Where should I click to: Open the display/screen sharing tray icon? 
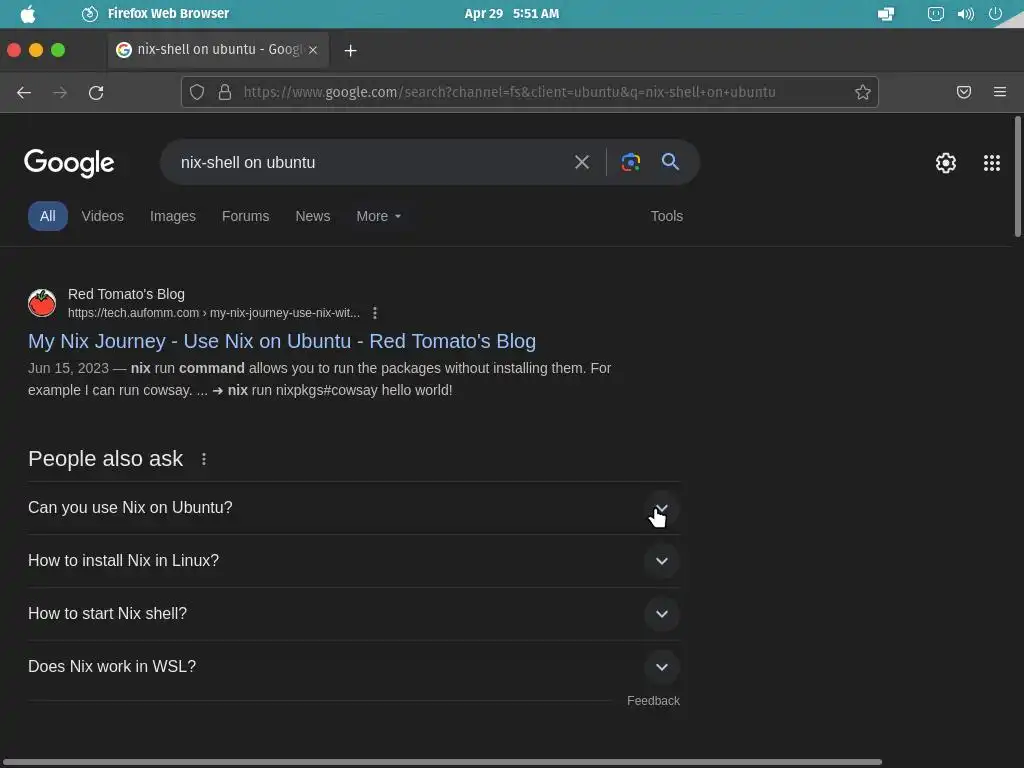point(886,14)
